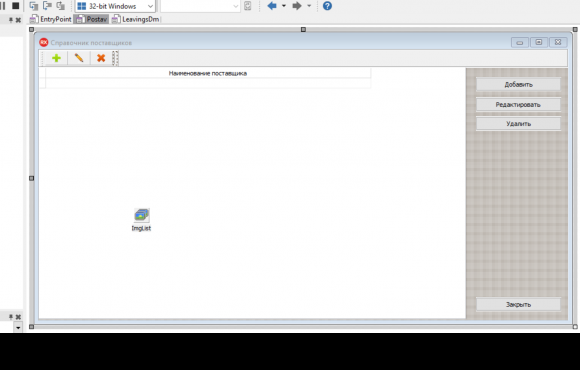The width and height of the screenshot is (580, 370).
Task: Open the 32-bit Windows platform dropdown
Action: (115, 6)
